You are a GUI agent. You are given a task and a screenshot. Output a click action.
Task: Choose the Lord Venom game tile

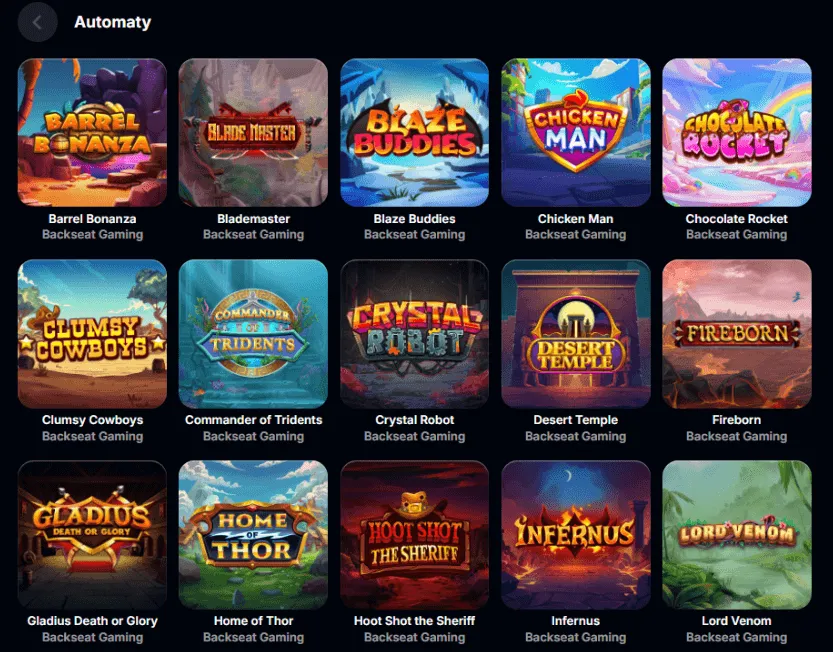coord(737,535)
